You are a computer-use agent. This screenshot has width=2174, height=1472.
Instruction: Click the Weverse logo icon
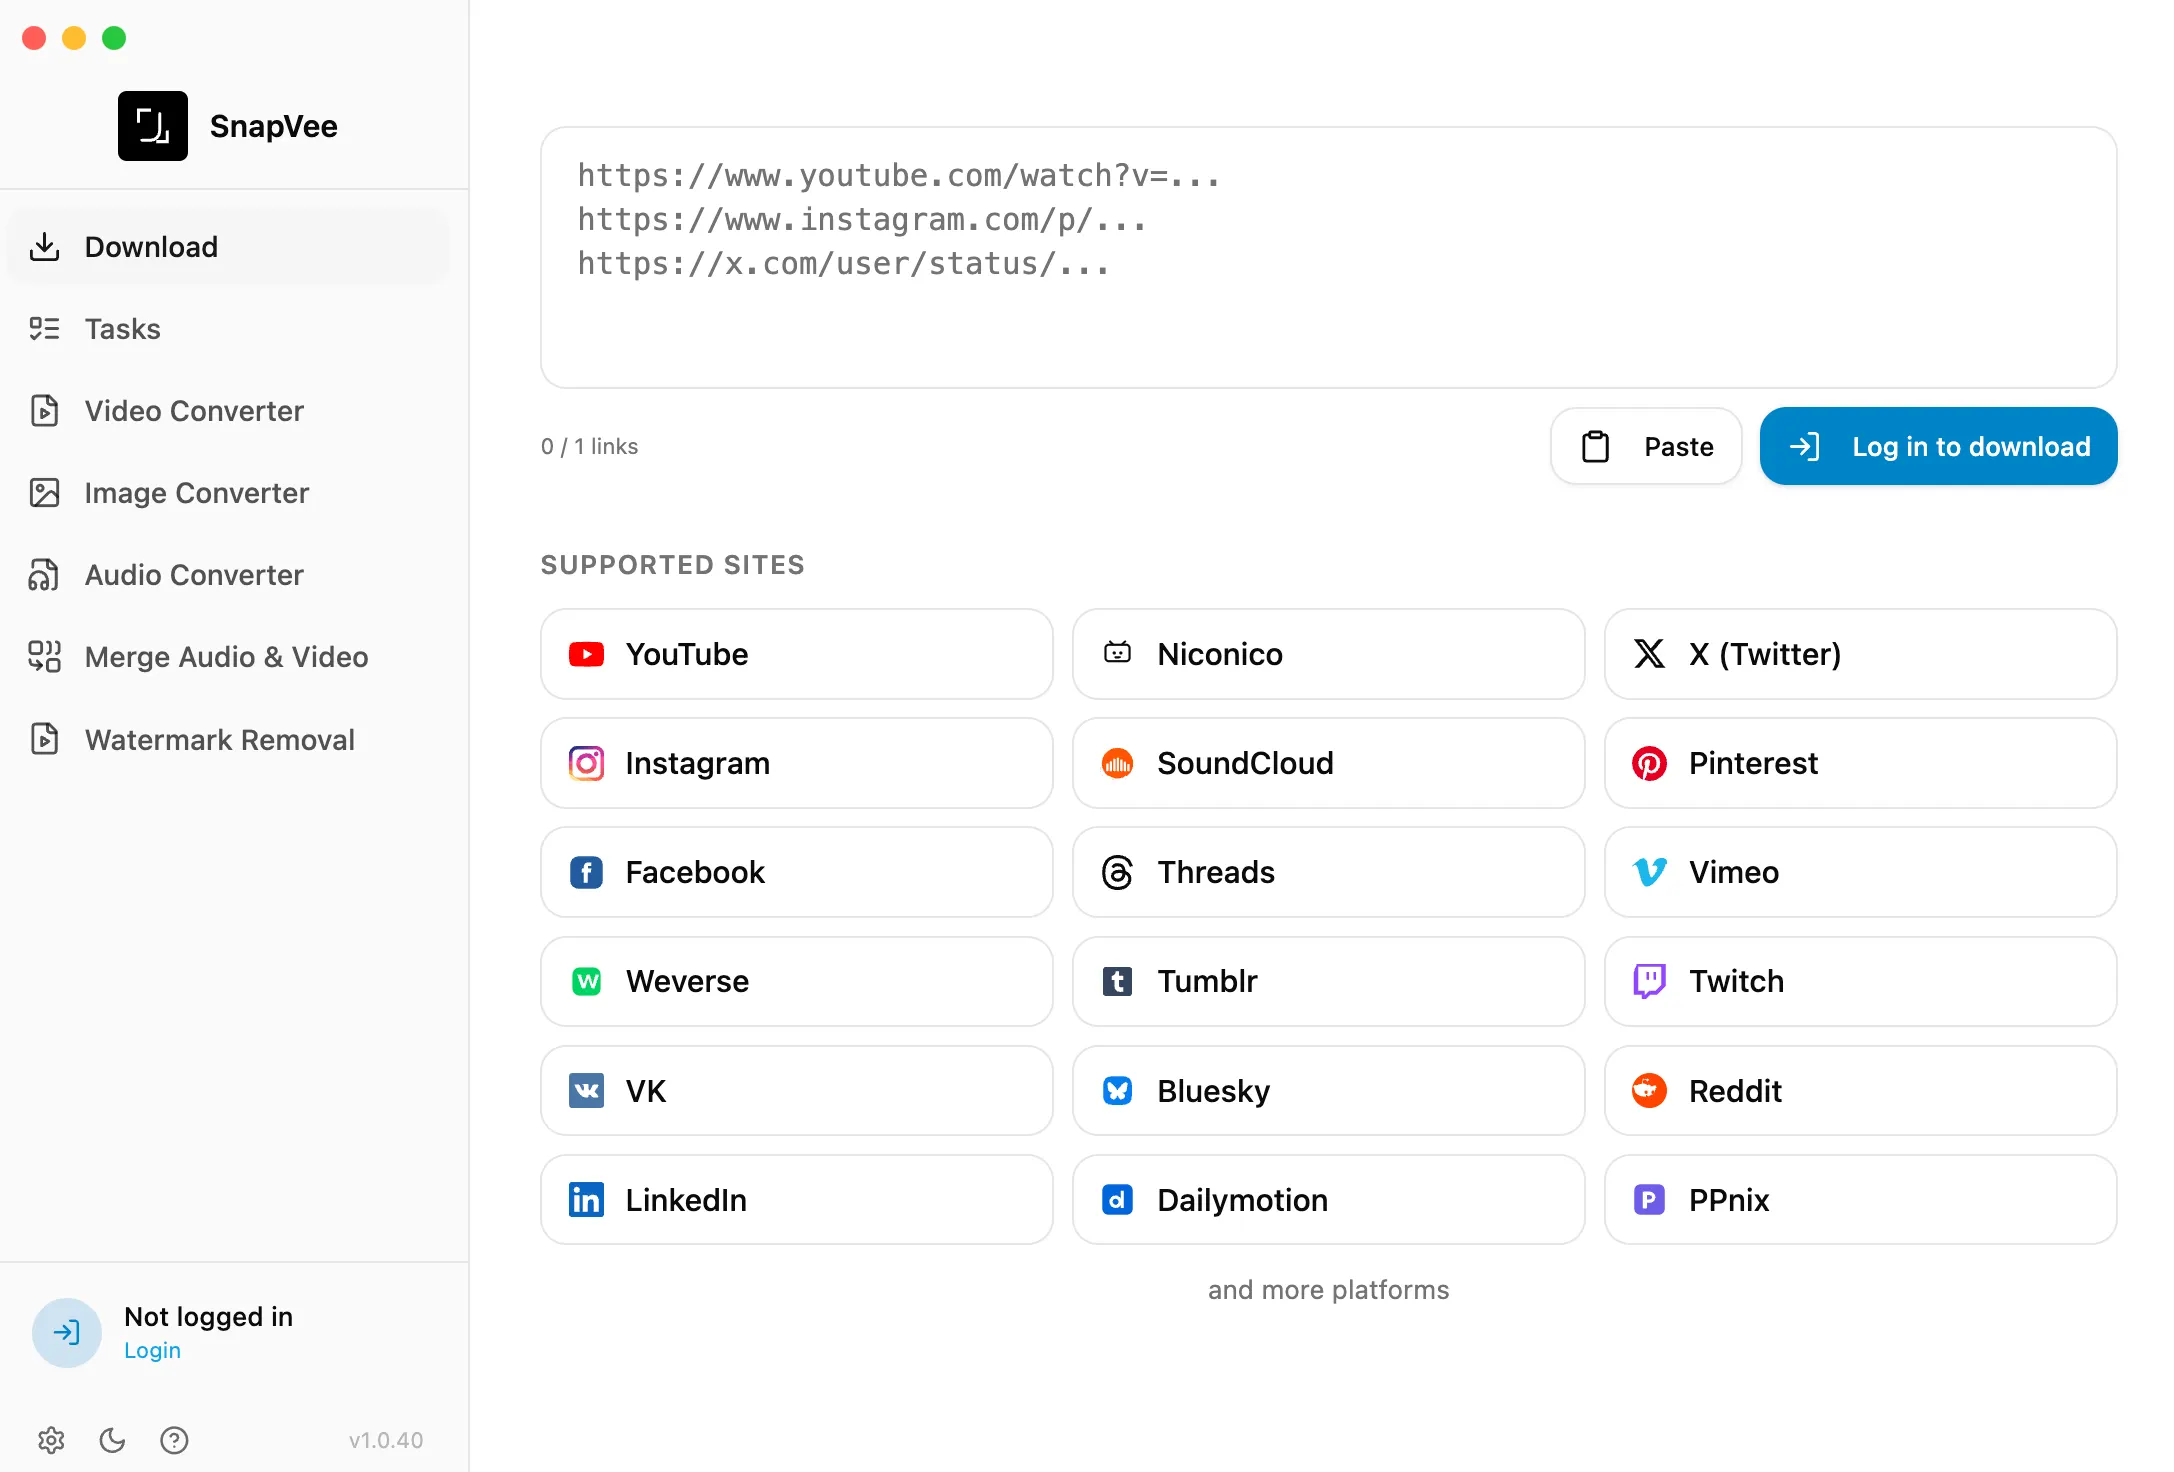(x=586, y=981)
